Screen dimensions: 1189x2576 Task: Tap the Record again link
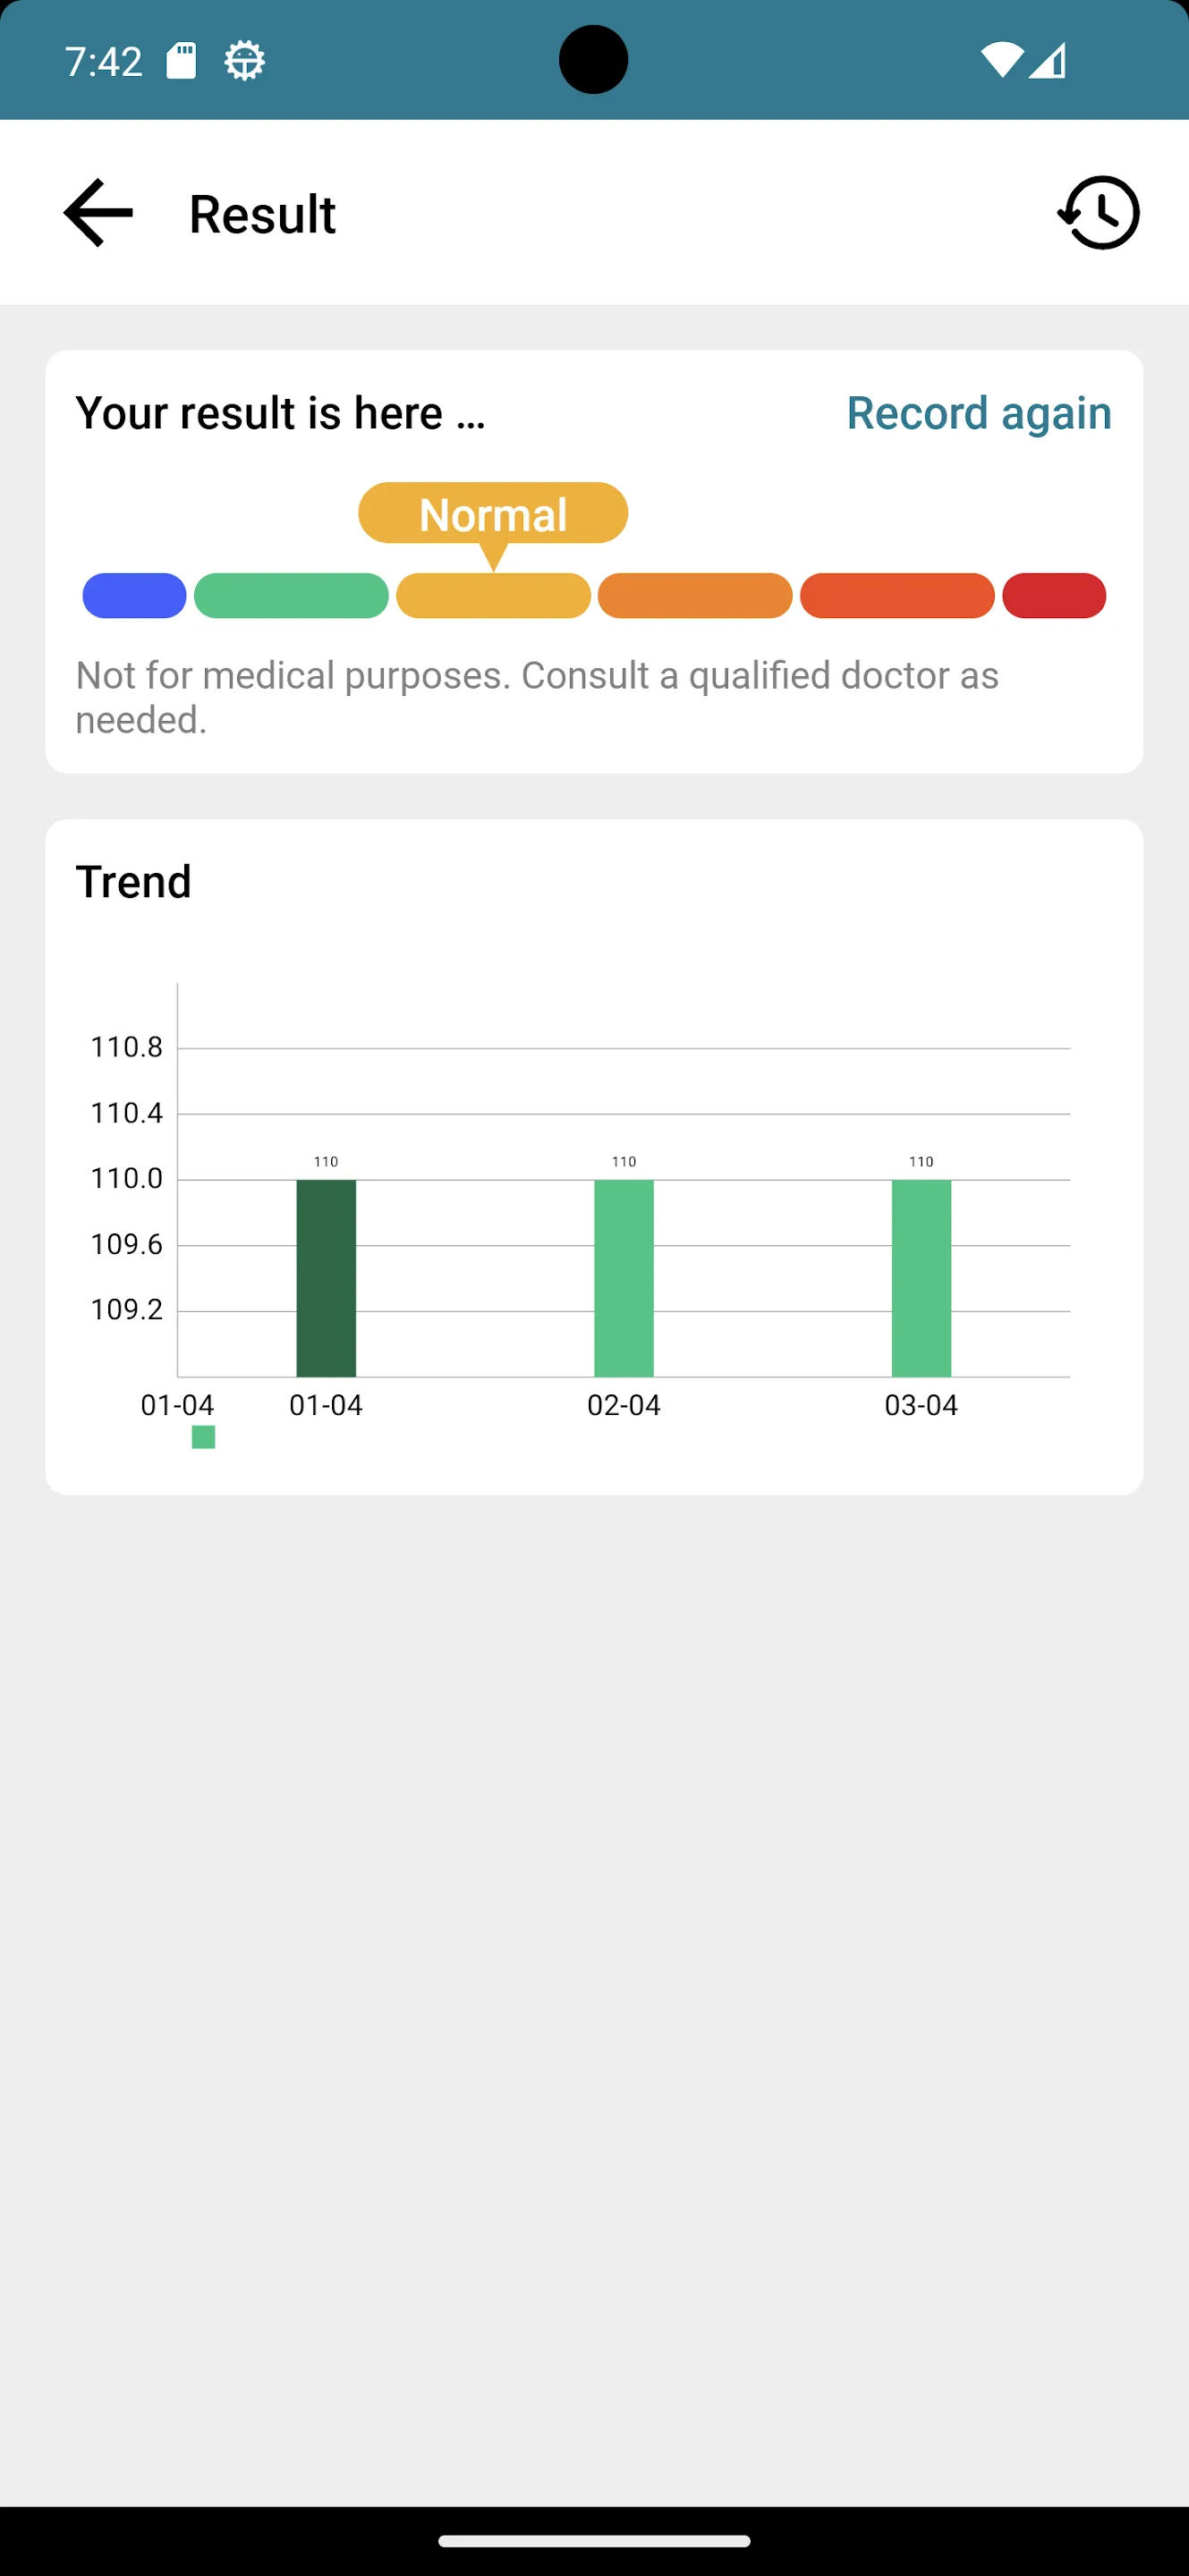(x=979, y=413)
